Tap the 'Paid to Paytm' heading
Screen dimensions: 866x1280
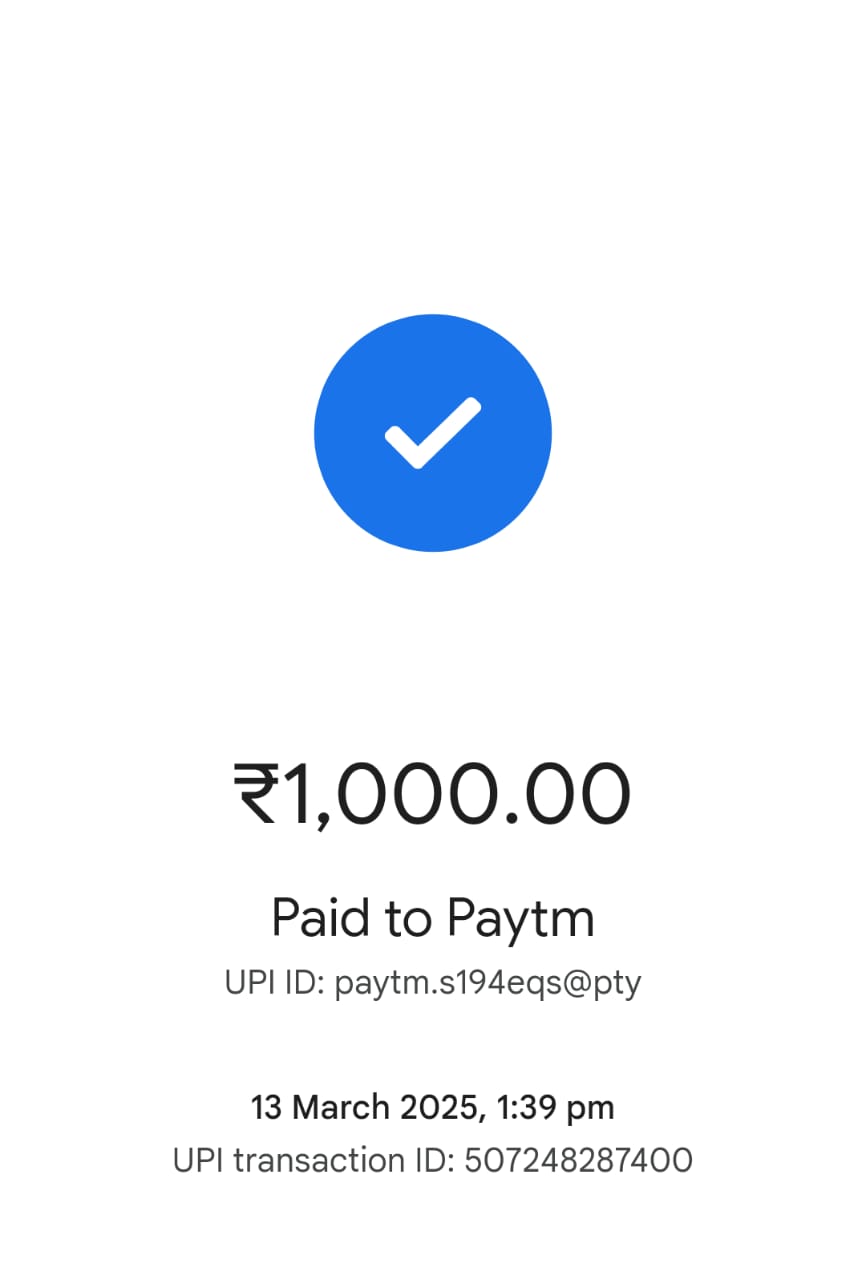tap(433, 918)
